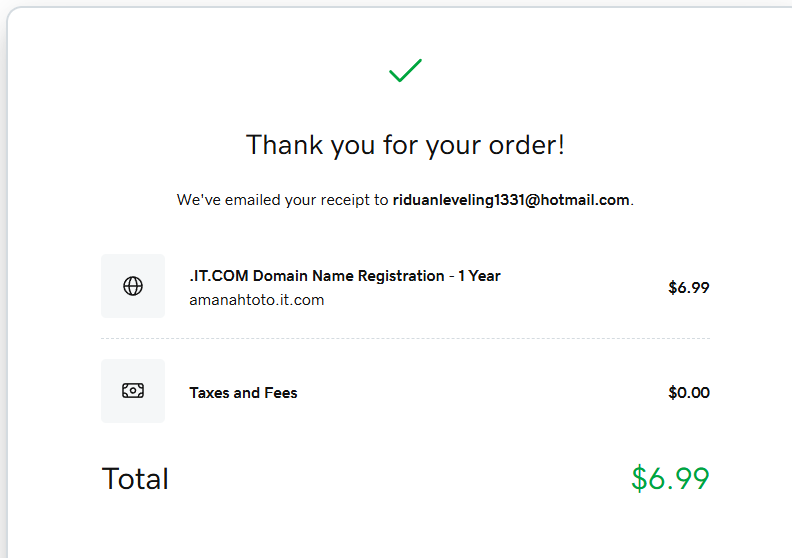Select the amanahtoto.it.com domain name
This screenshot has height=558, width=792.
(x=256, y=300)
